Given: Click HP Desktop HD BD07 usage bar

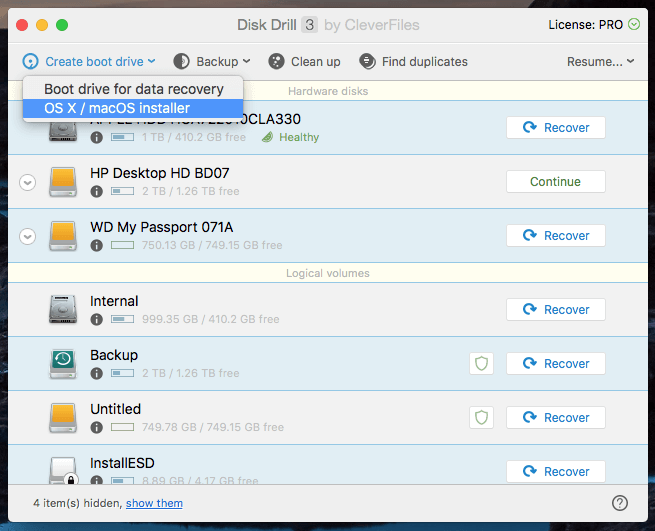Looking at the screenshot, I should [x=122, y=191].
